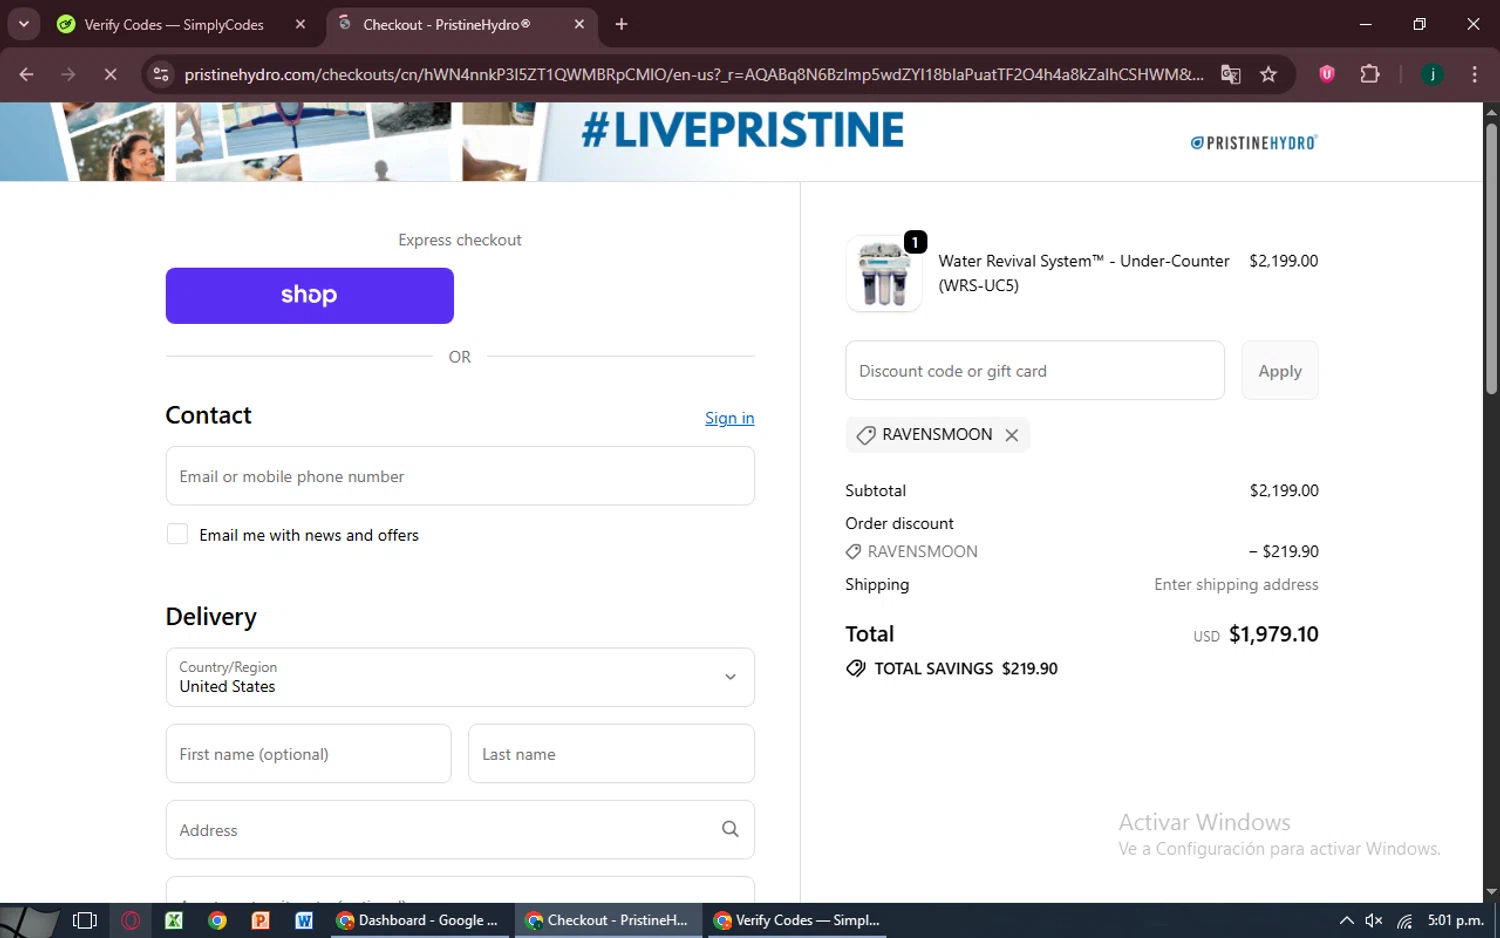Viewport: 1500px width, 938px height.
Task: Stop loading the page
Action: [x=110, y=74]
